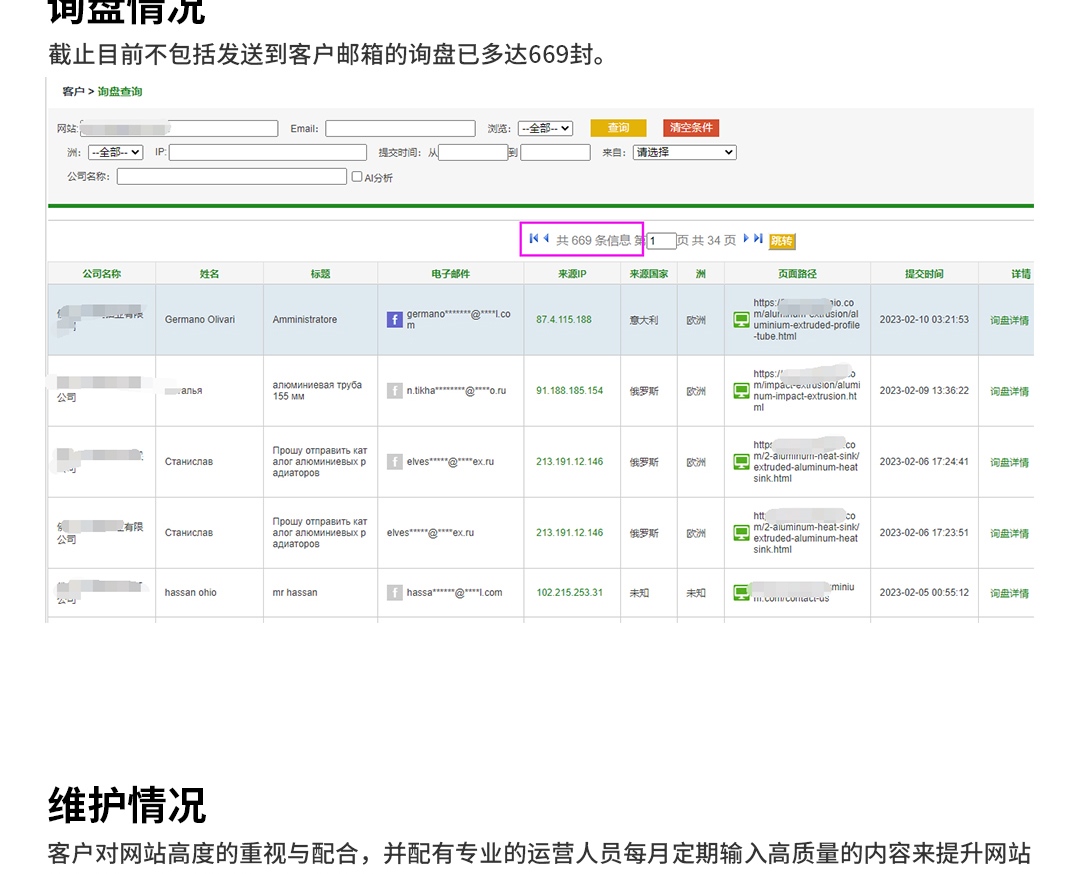Click the timestamp 2023-02-05 00:55:12
Screen dimensions: 1080x874
(924, 592)
